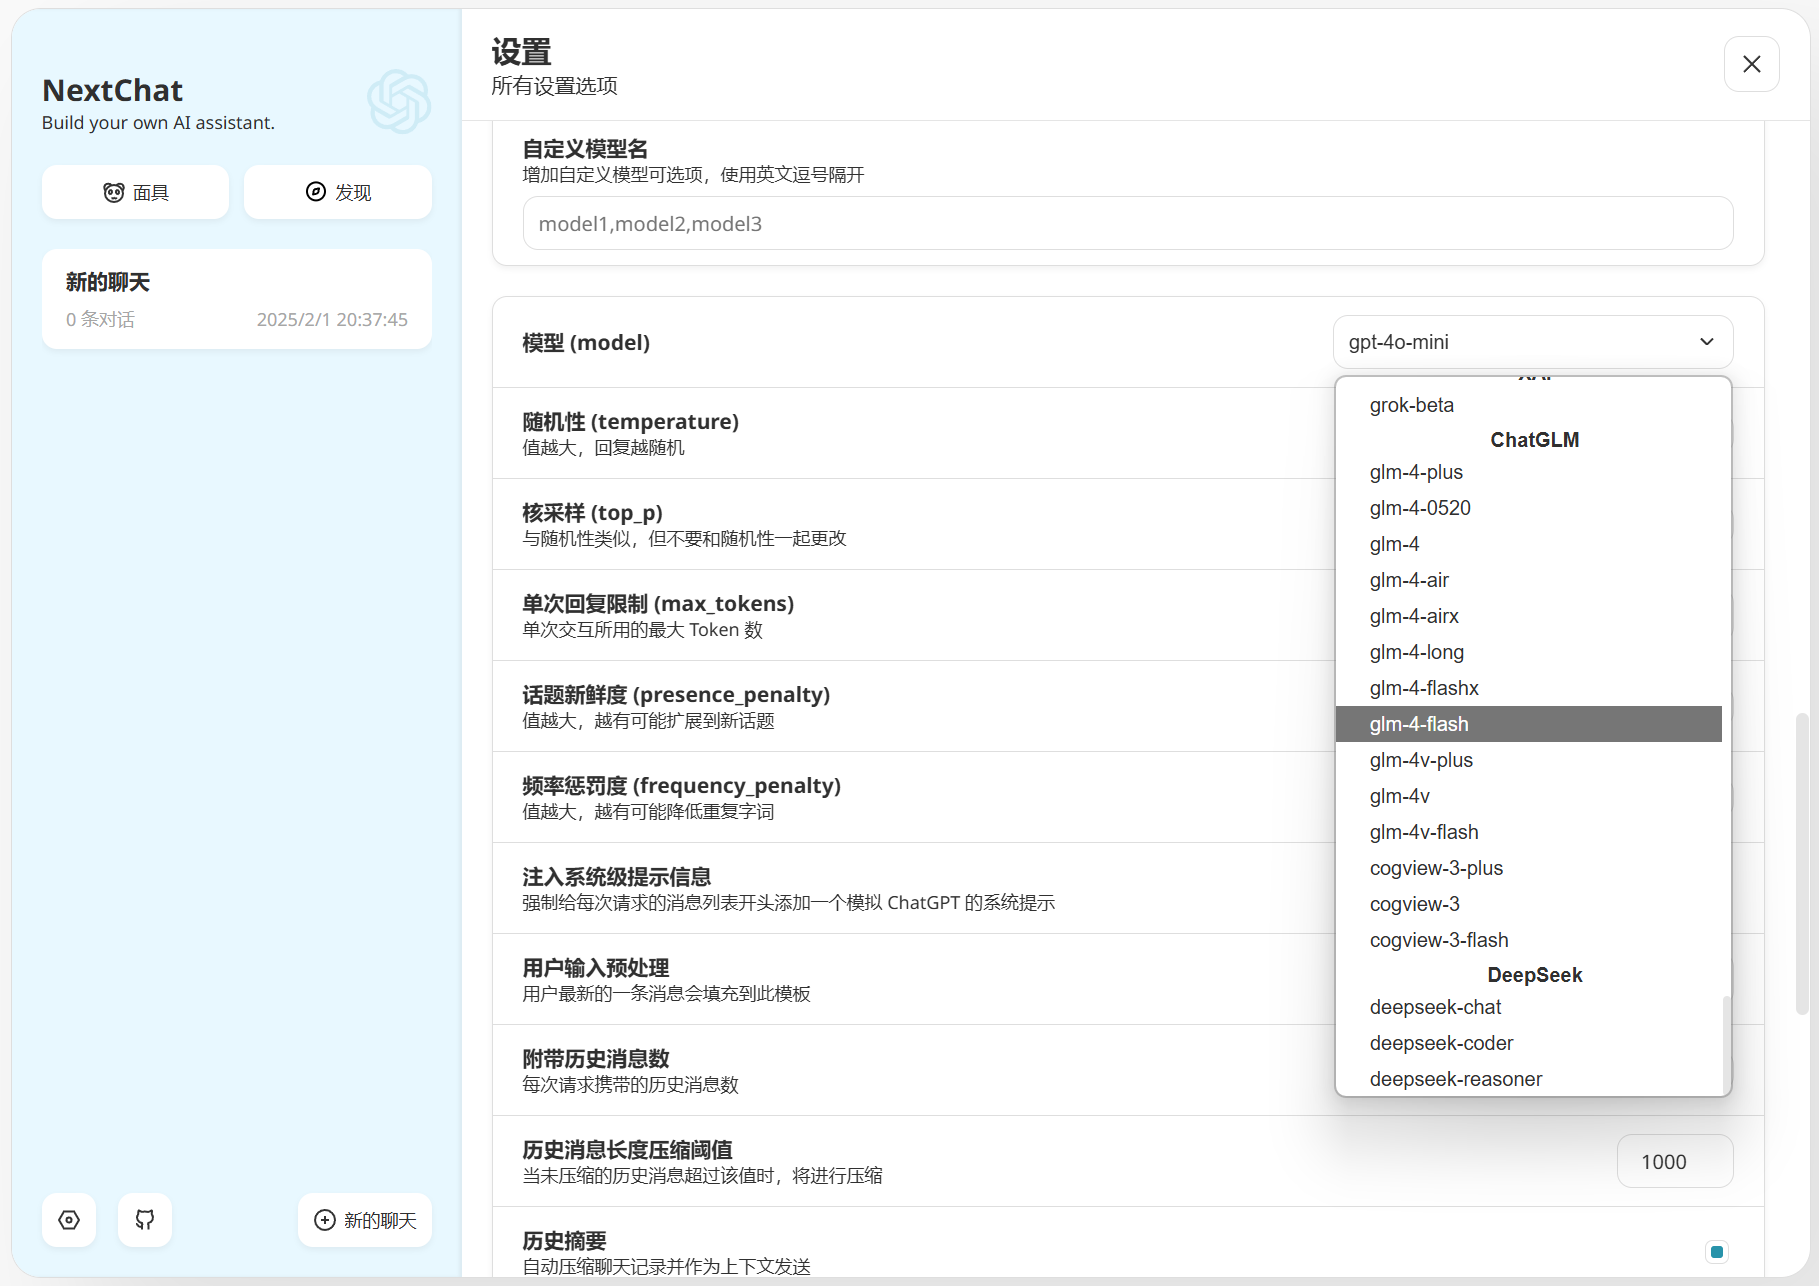
Task: Open the 新的聊天 conversation in the sidebar
Action: coord(236,298)
